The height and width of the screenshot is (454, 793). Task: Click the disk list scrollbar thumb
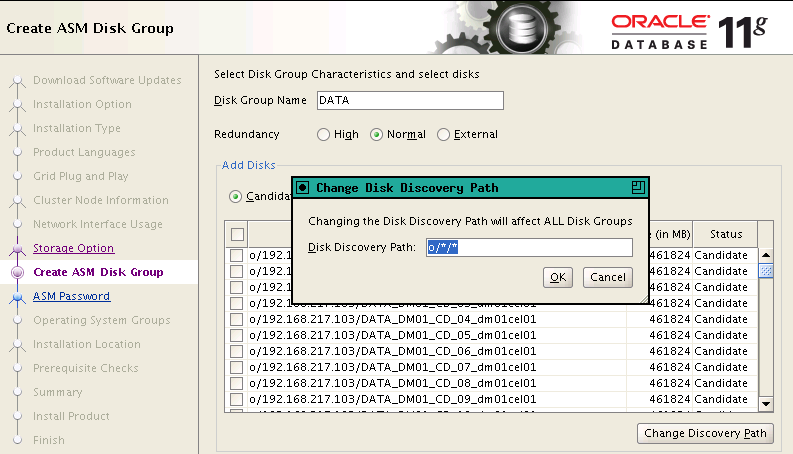point(766,271)
